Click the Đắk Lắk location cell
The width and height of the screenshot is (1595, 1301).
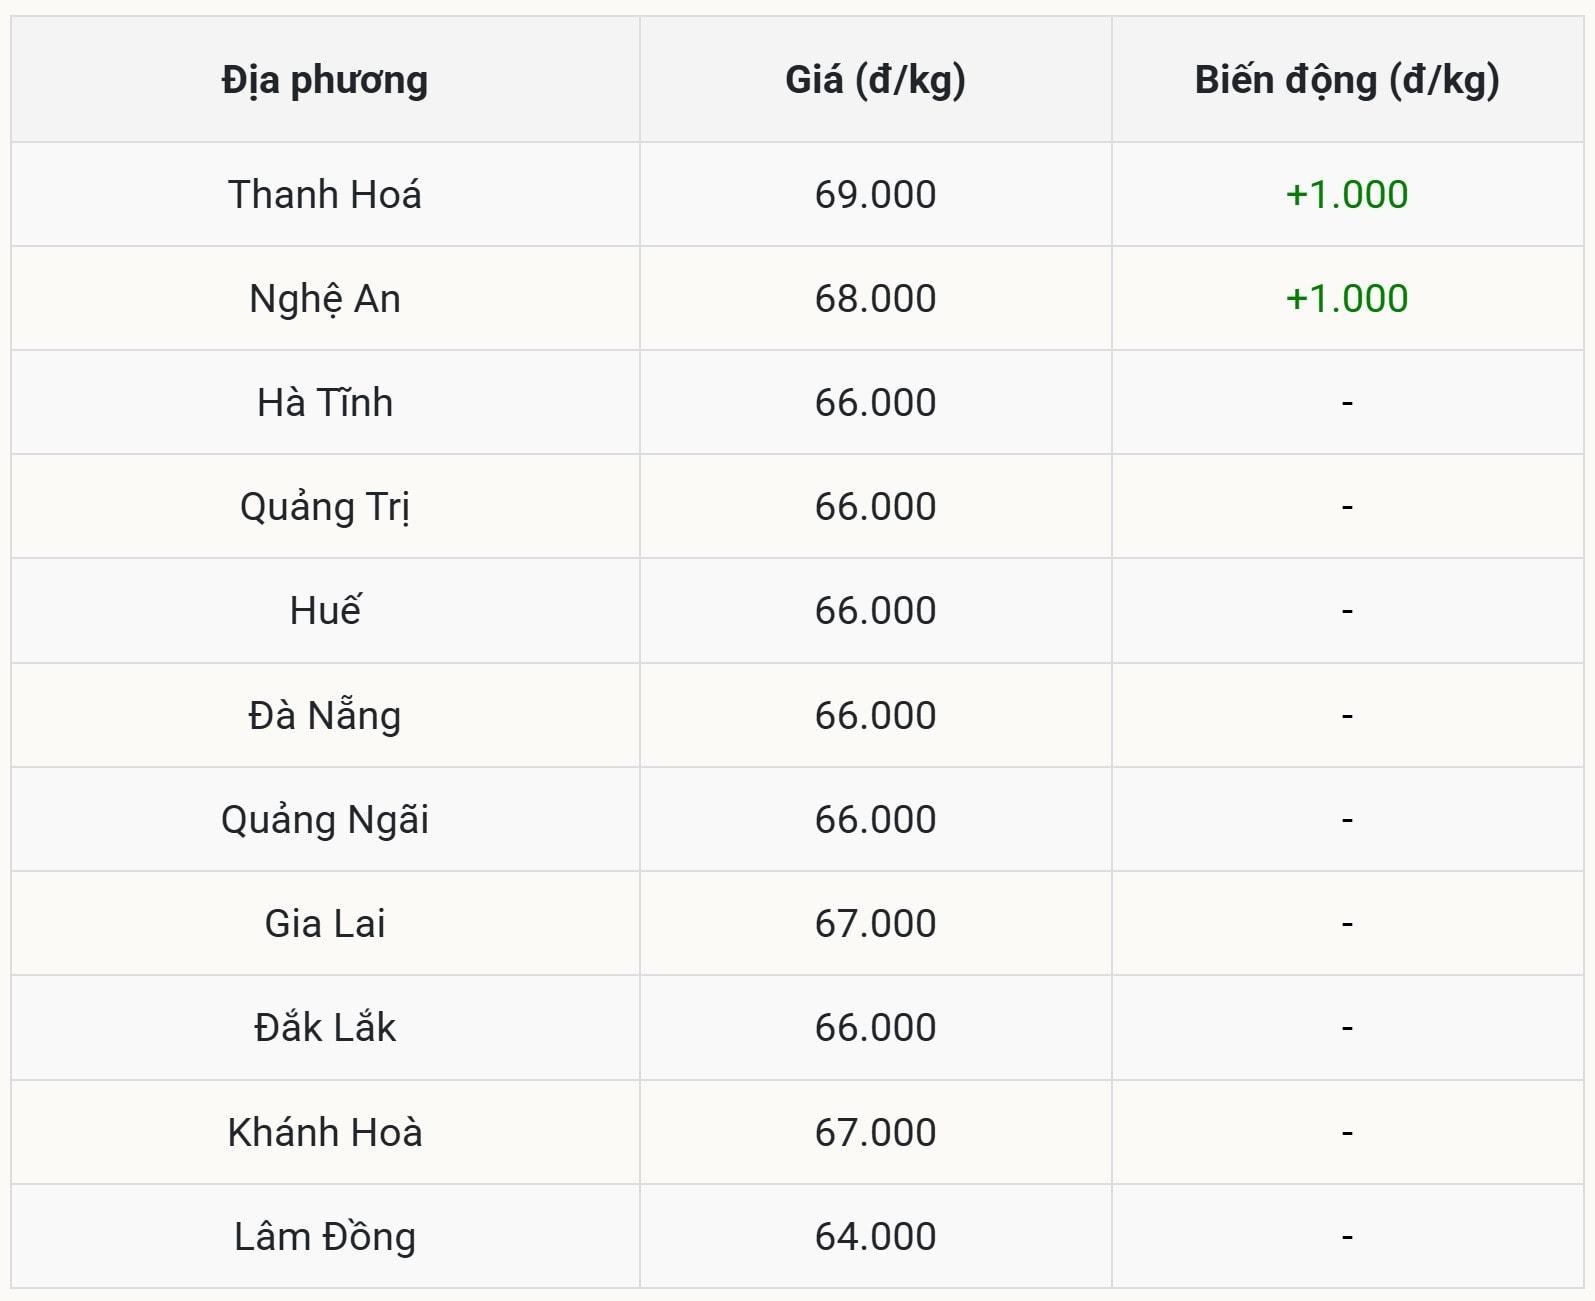point(325,1027)
